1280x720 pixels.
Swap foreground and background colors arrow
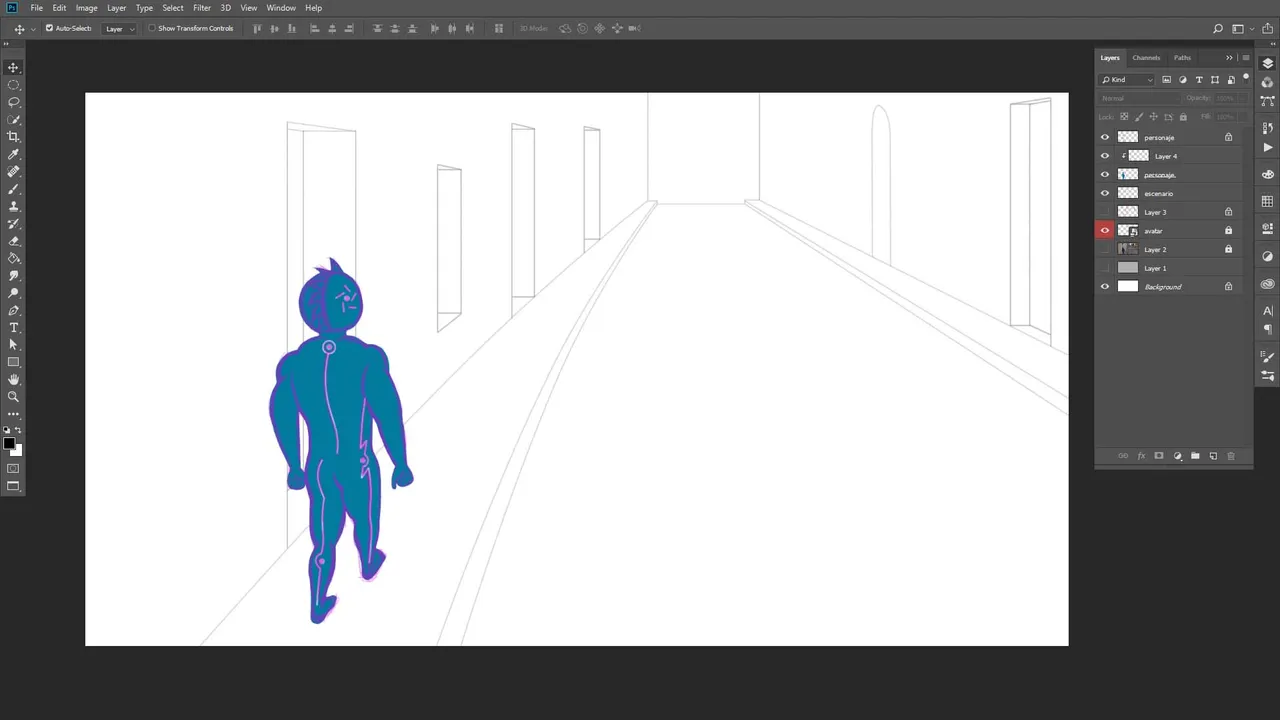click(x=18, y=431)
